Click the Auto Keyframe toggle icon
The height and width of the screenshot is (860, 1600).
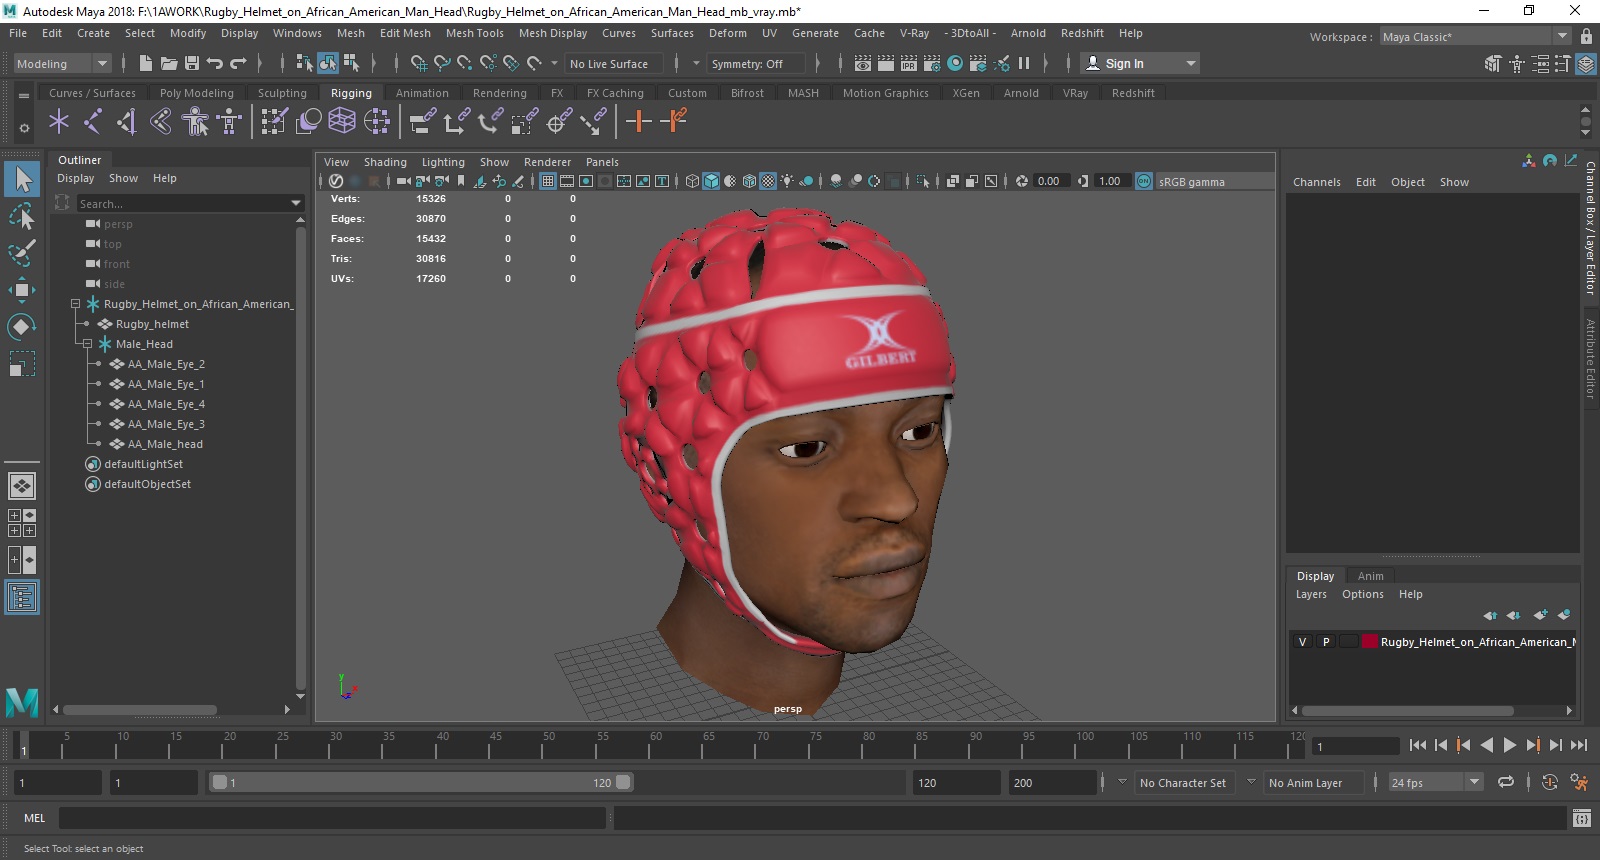tap(1550, 783)
